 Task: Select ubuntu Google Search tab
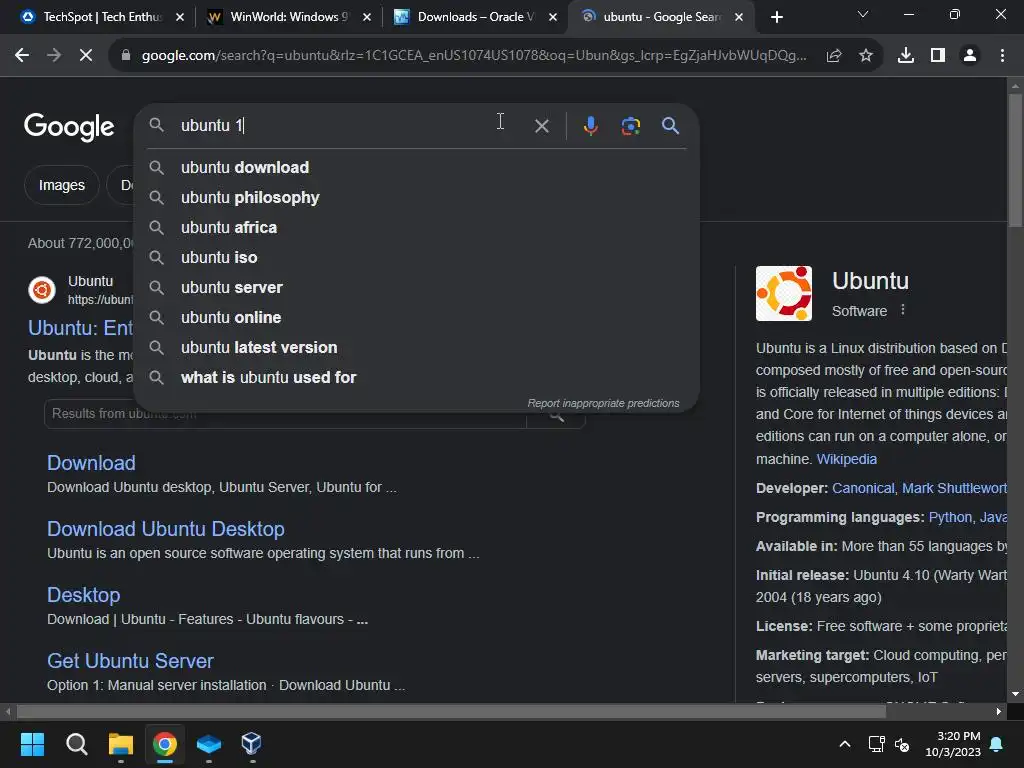point(660,17)
